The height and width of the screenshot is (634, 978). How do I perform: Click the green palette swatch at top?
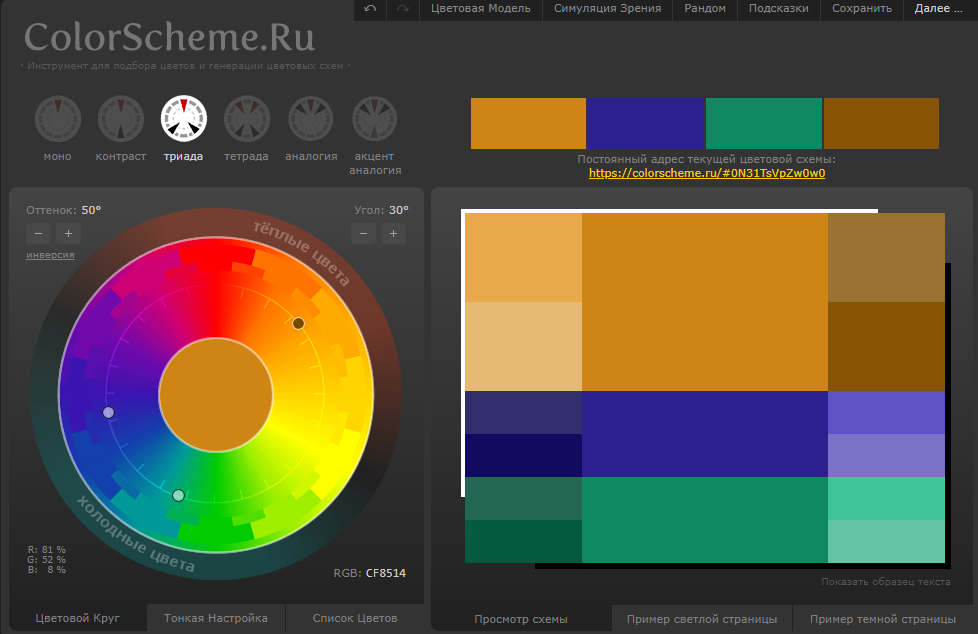pyautogui.click(x=764, y=124)
